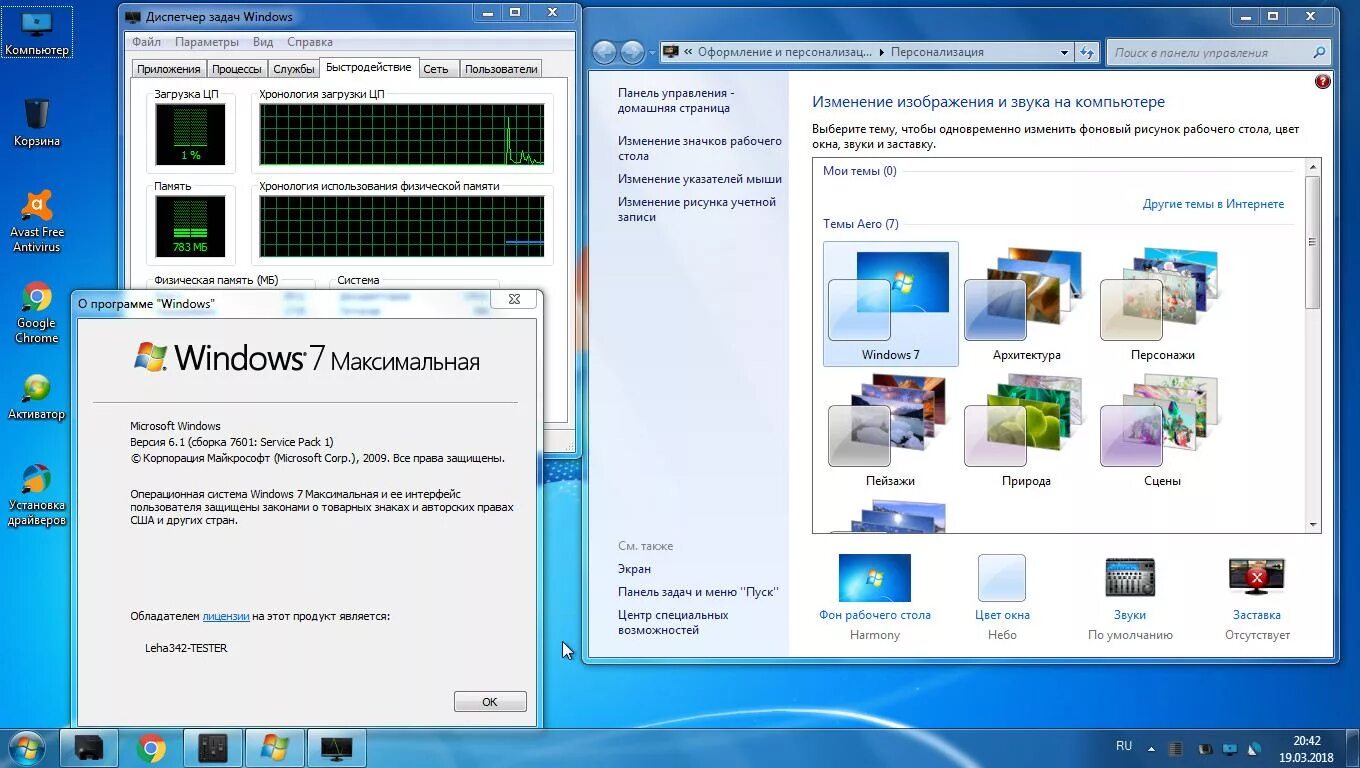Screen dimensions: 1360x768
Task: Click the black folder taskbar button
Action: (x=90, y=747)
